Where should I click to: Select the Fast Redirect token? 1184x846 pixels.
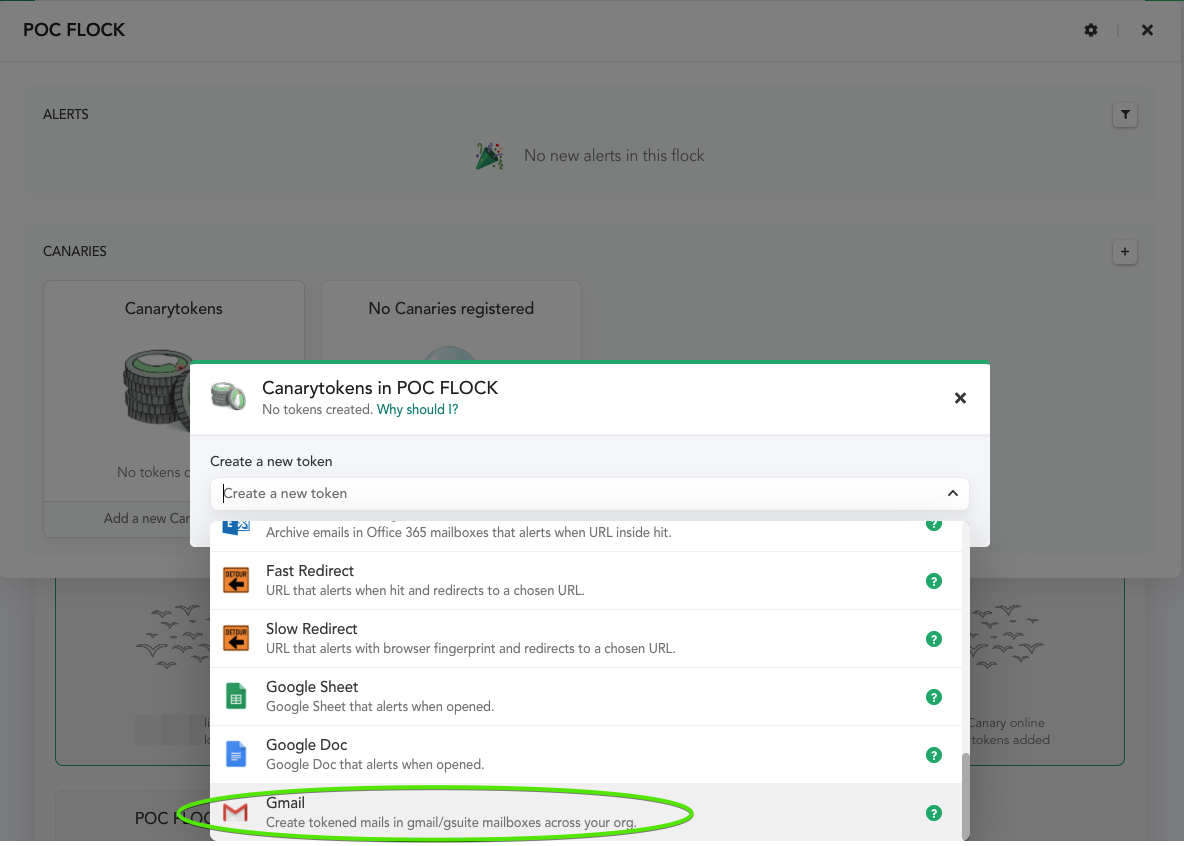586,581
